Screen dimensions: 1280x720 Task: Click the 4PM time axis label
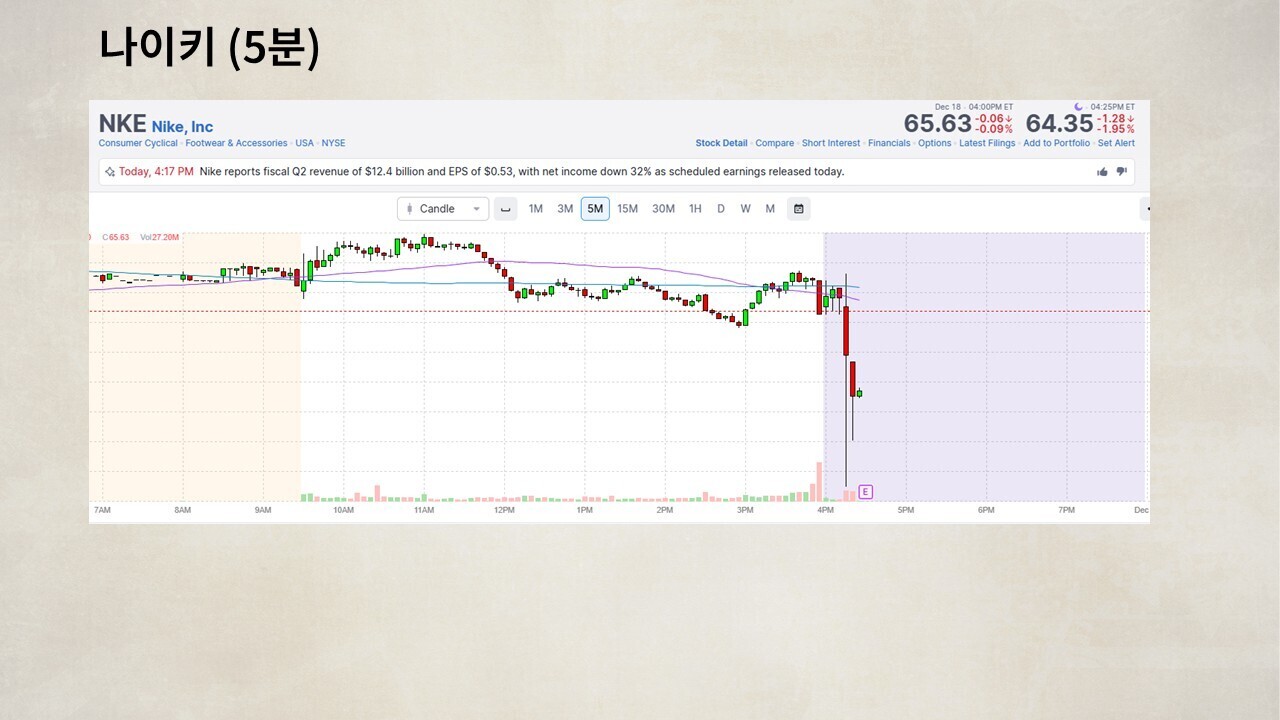[x=825, y=510]
